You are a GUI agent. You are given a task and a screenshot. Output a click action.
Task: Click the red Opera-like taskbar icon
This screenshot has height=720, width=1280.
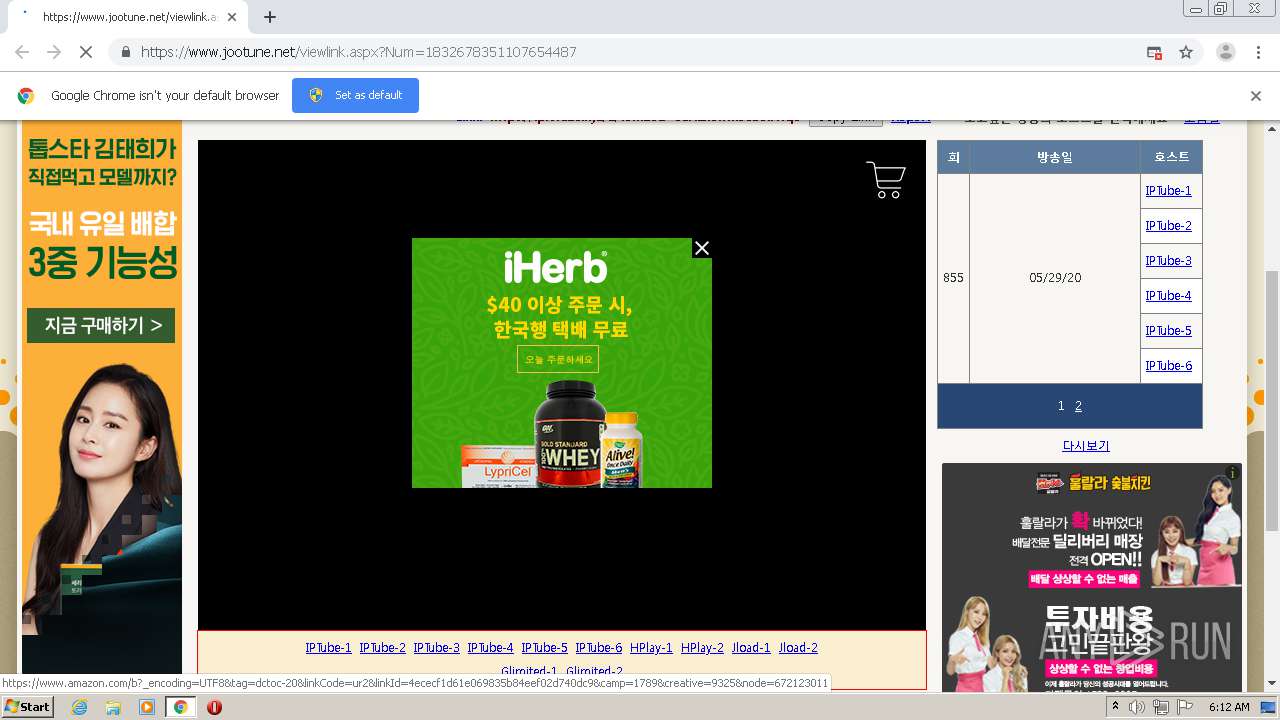[x=214, y=707]
